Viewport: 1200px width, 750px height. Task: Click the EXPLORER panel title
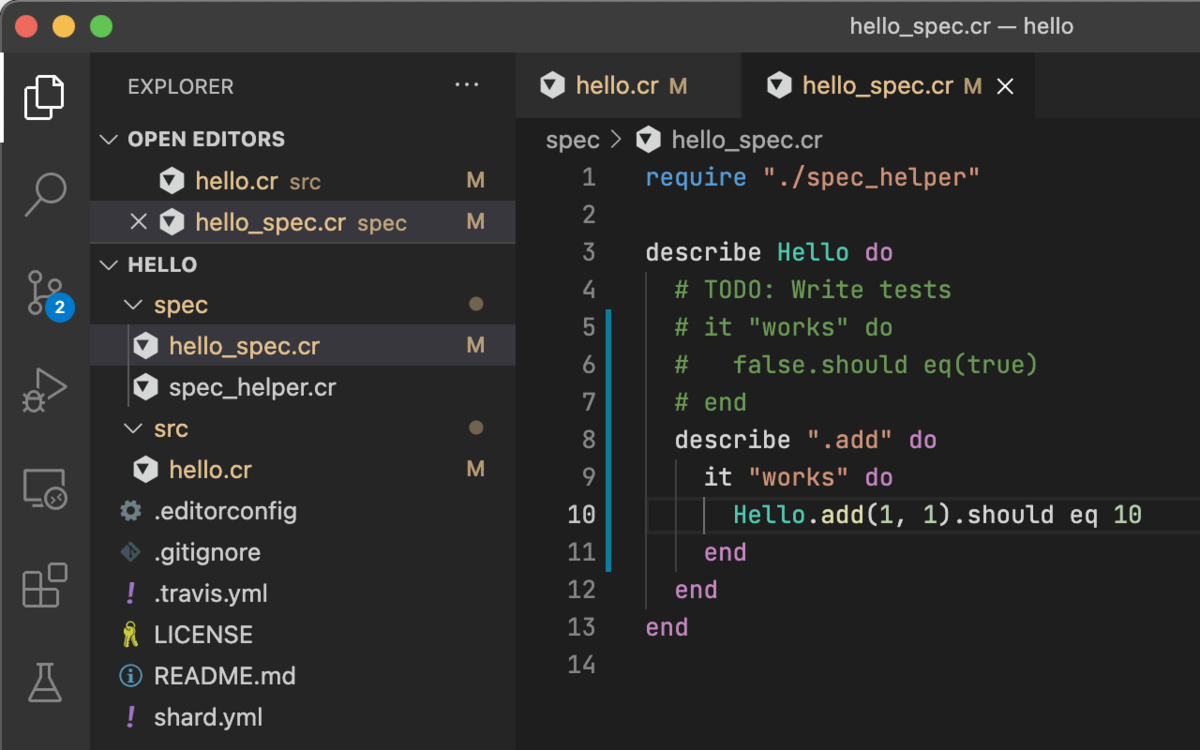pos(180,87)
